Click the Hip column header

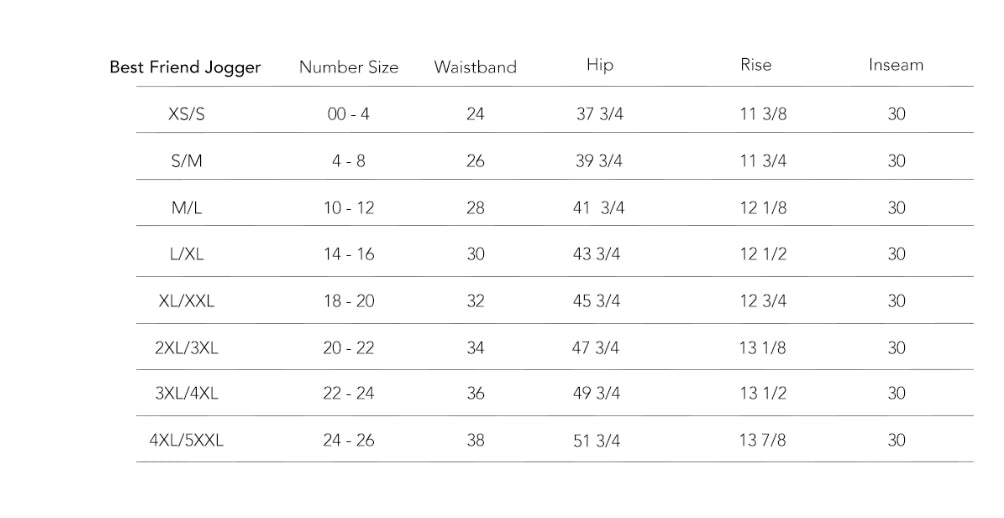click(x=600, y=65)
